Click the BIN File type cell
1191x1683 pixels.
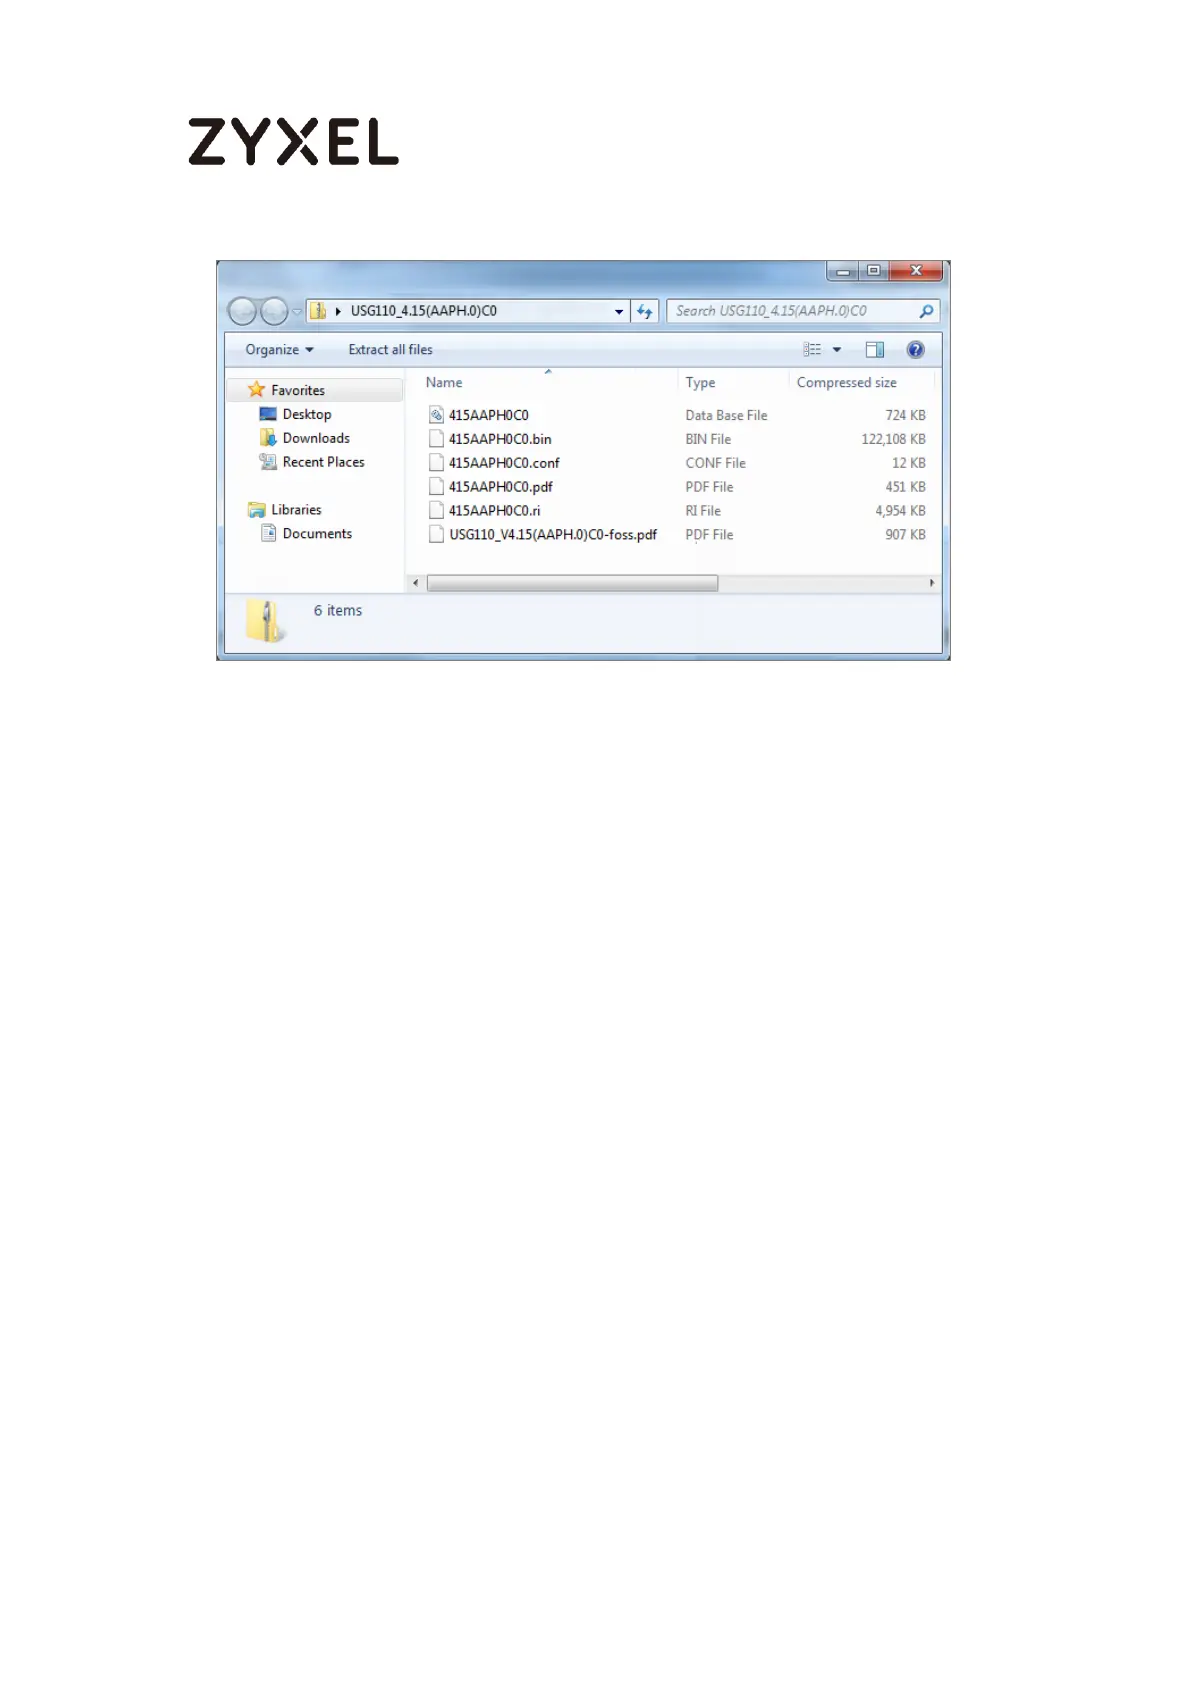pyautogui.click(x=708, y=439)
